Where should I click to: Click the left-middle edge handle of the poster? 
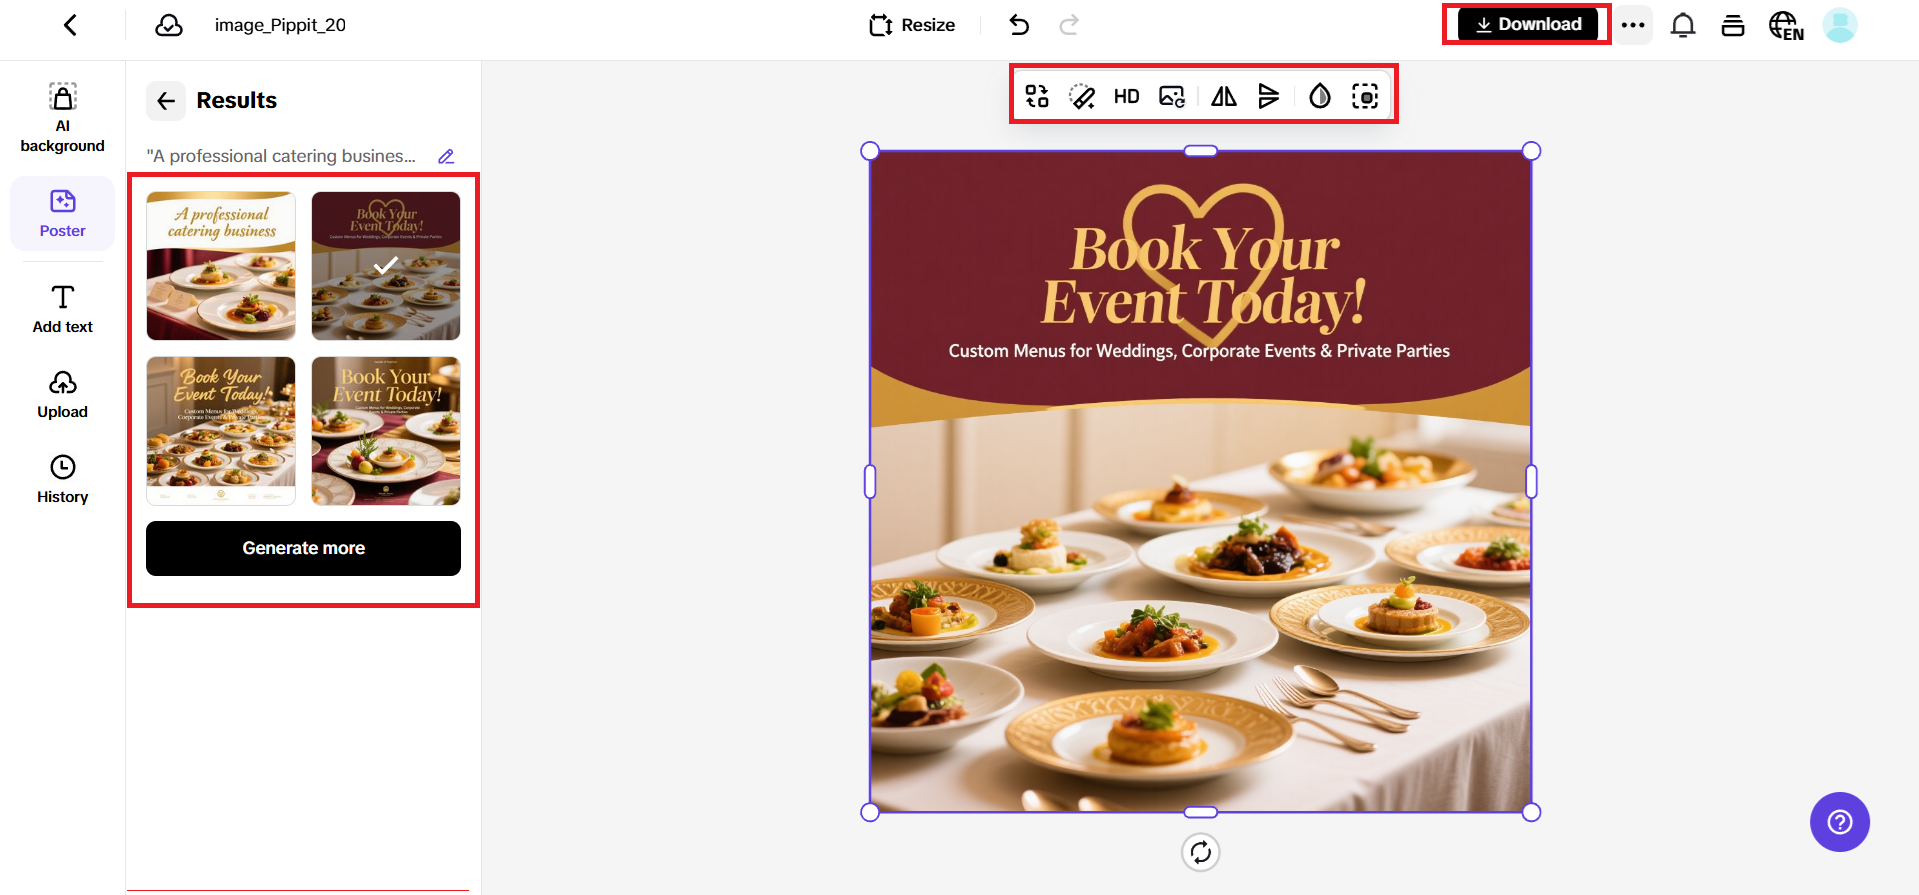(x=870, y=482)
